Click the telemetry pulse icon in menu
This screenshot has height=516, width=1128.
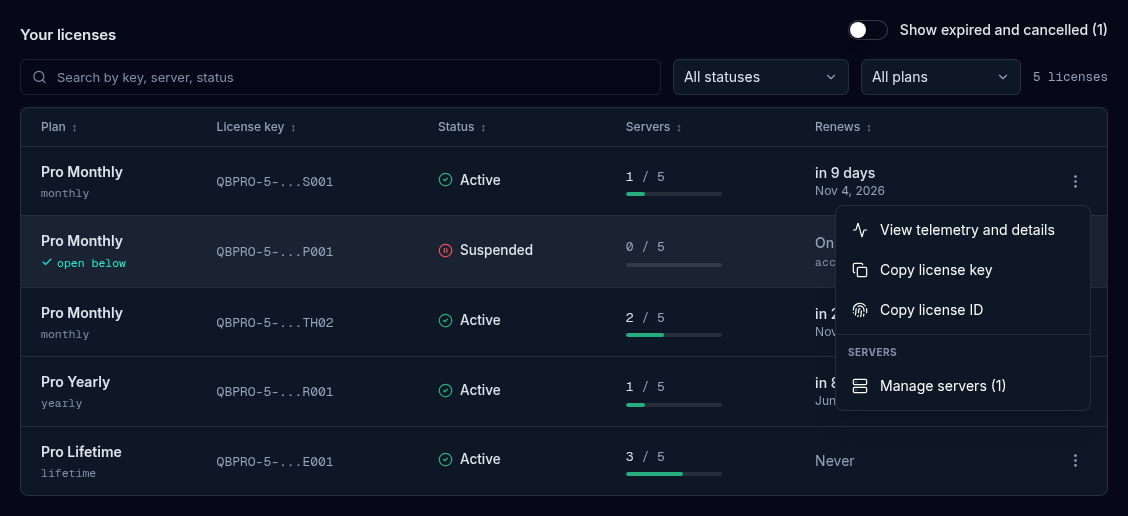(x=860, y=230)
